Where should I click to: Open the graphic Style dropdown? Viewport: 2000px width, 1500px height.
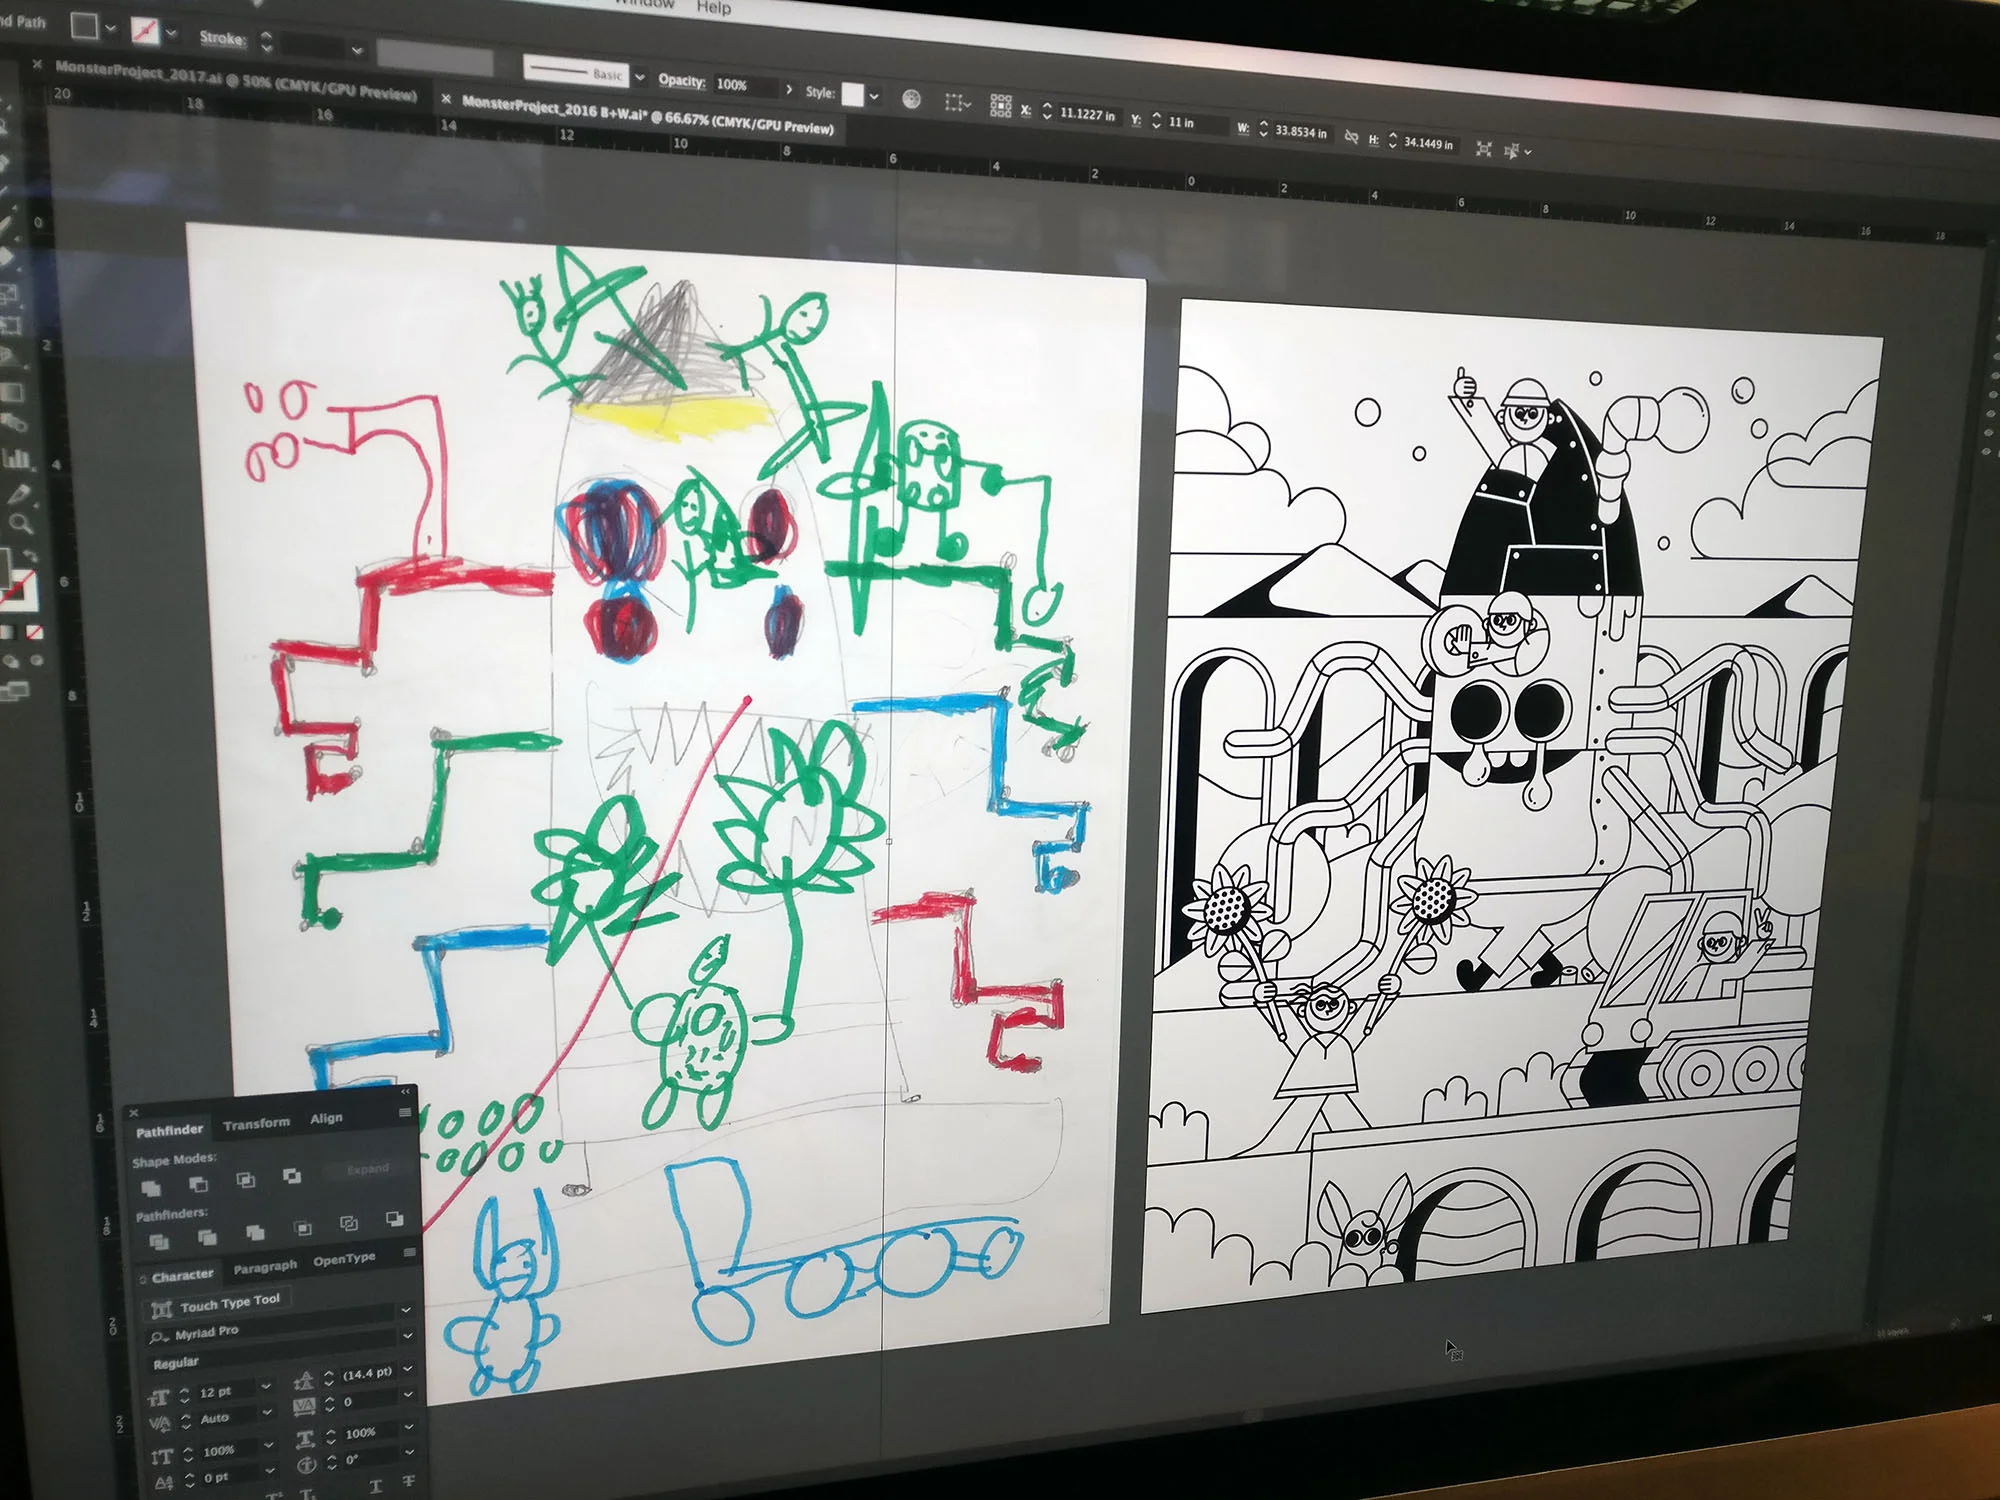874,97
